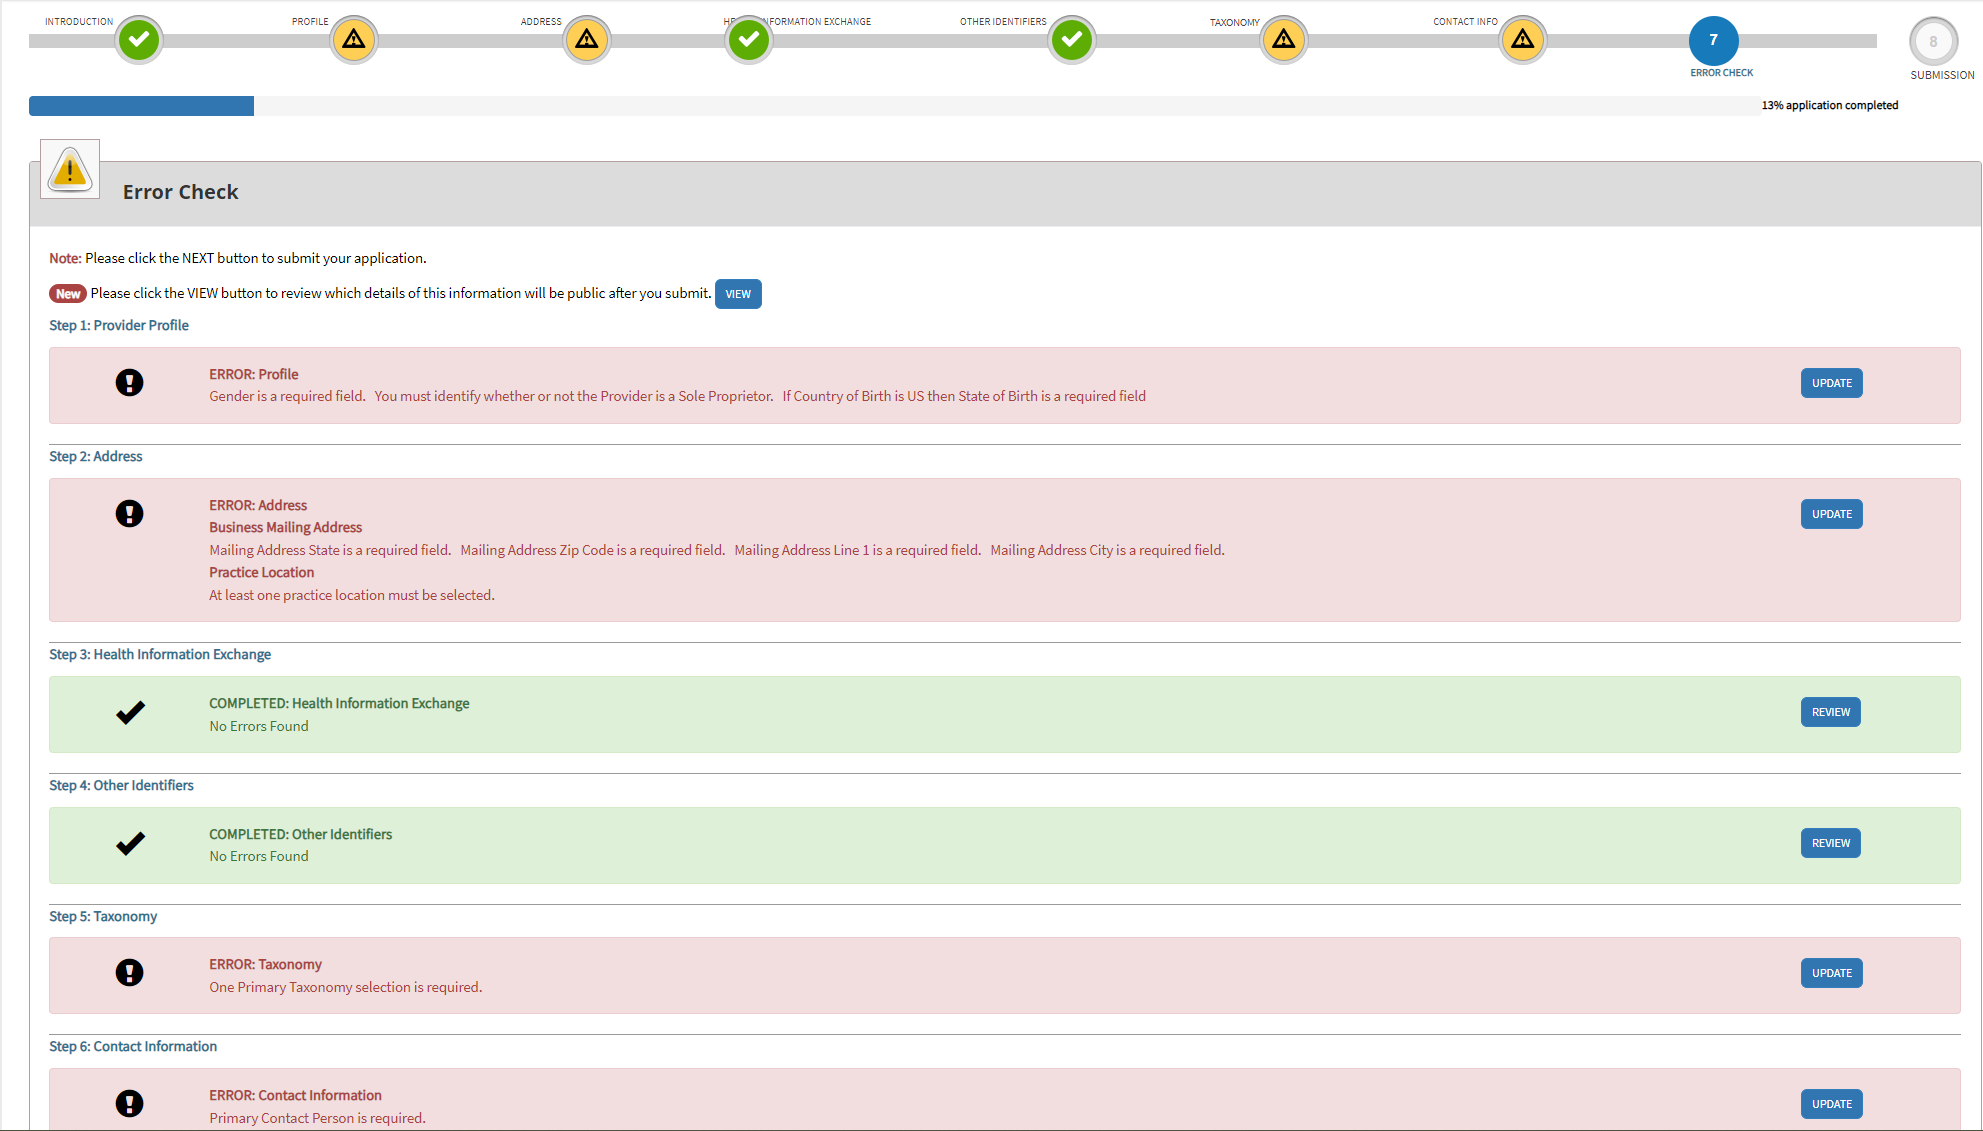Click REVIEW for Other Identifiers
Image resolution: width=1983 pixels, height=1131 pixels.
tap(1830, 843)
